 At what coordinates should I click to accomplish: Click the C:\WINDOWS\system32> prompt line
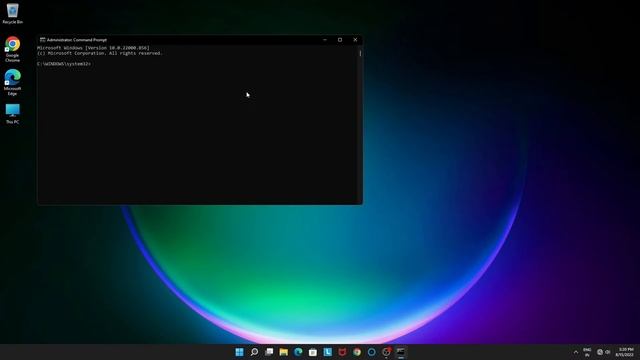click(x=64, y=64)
